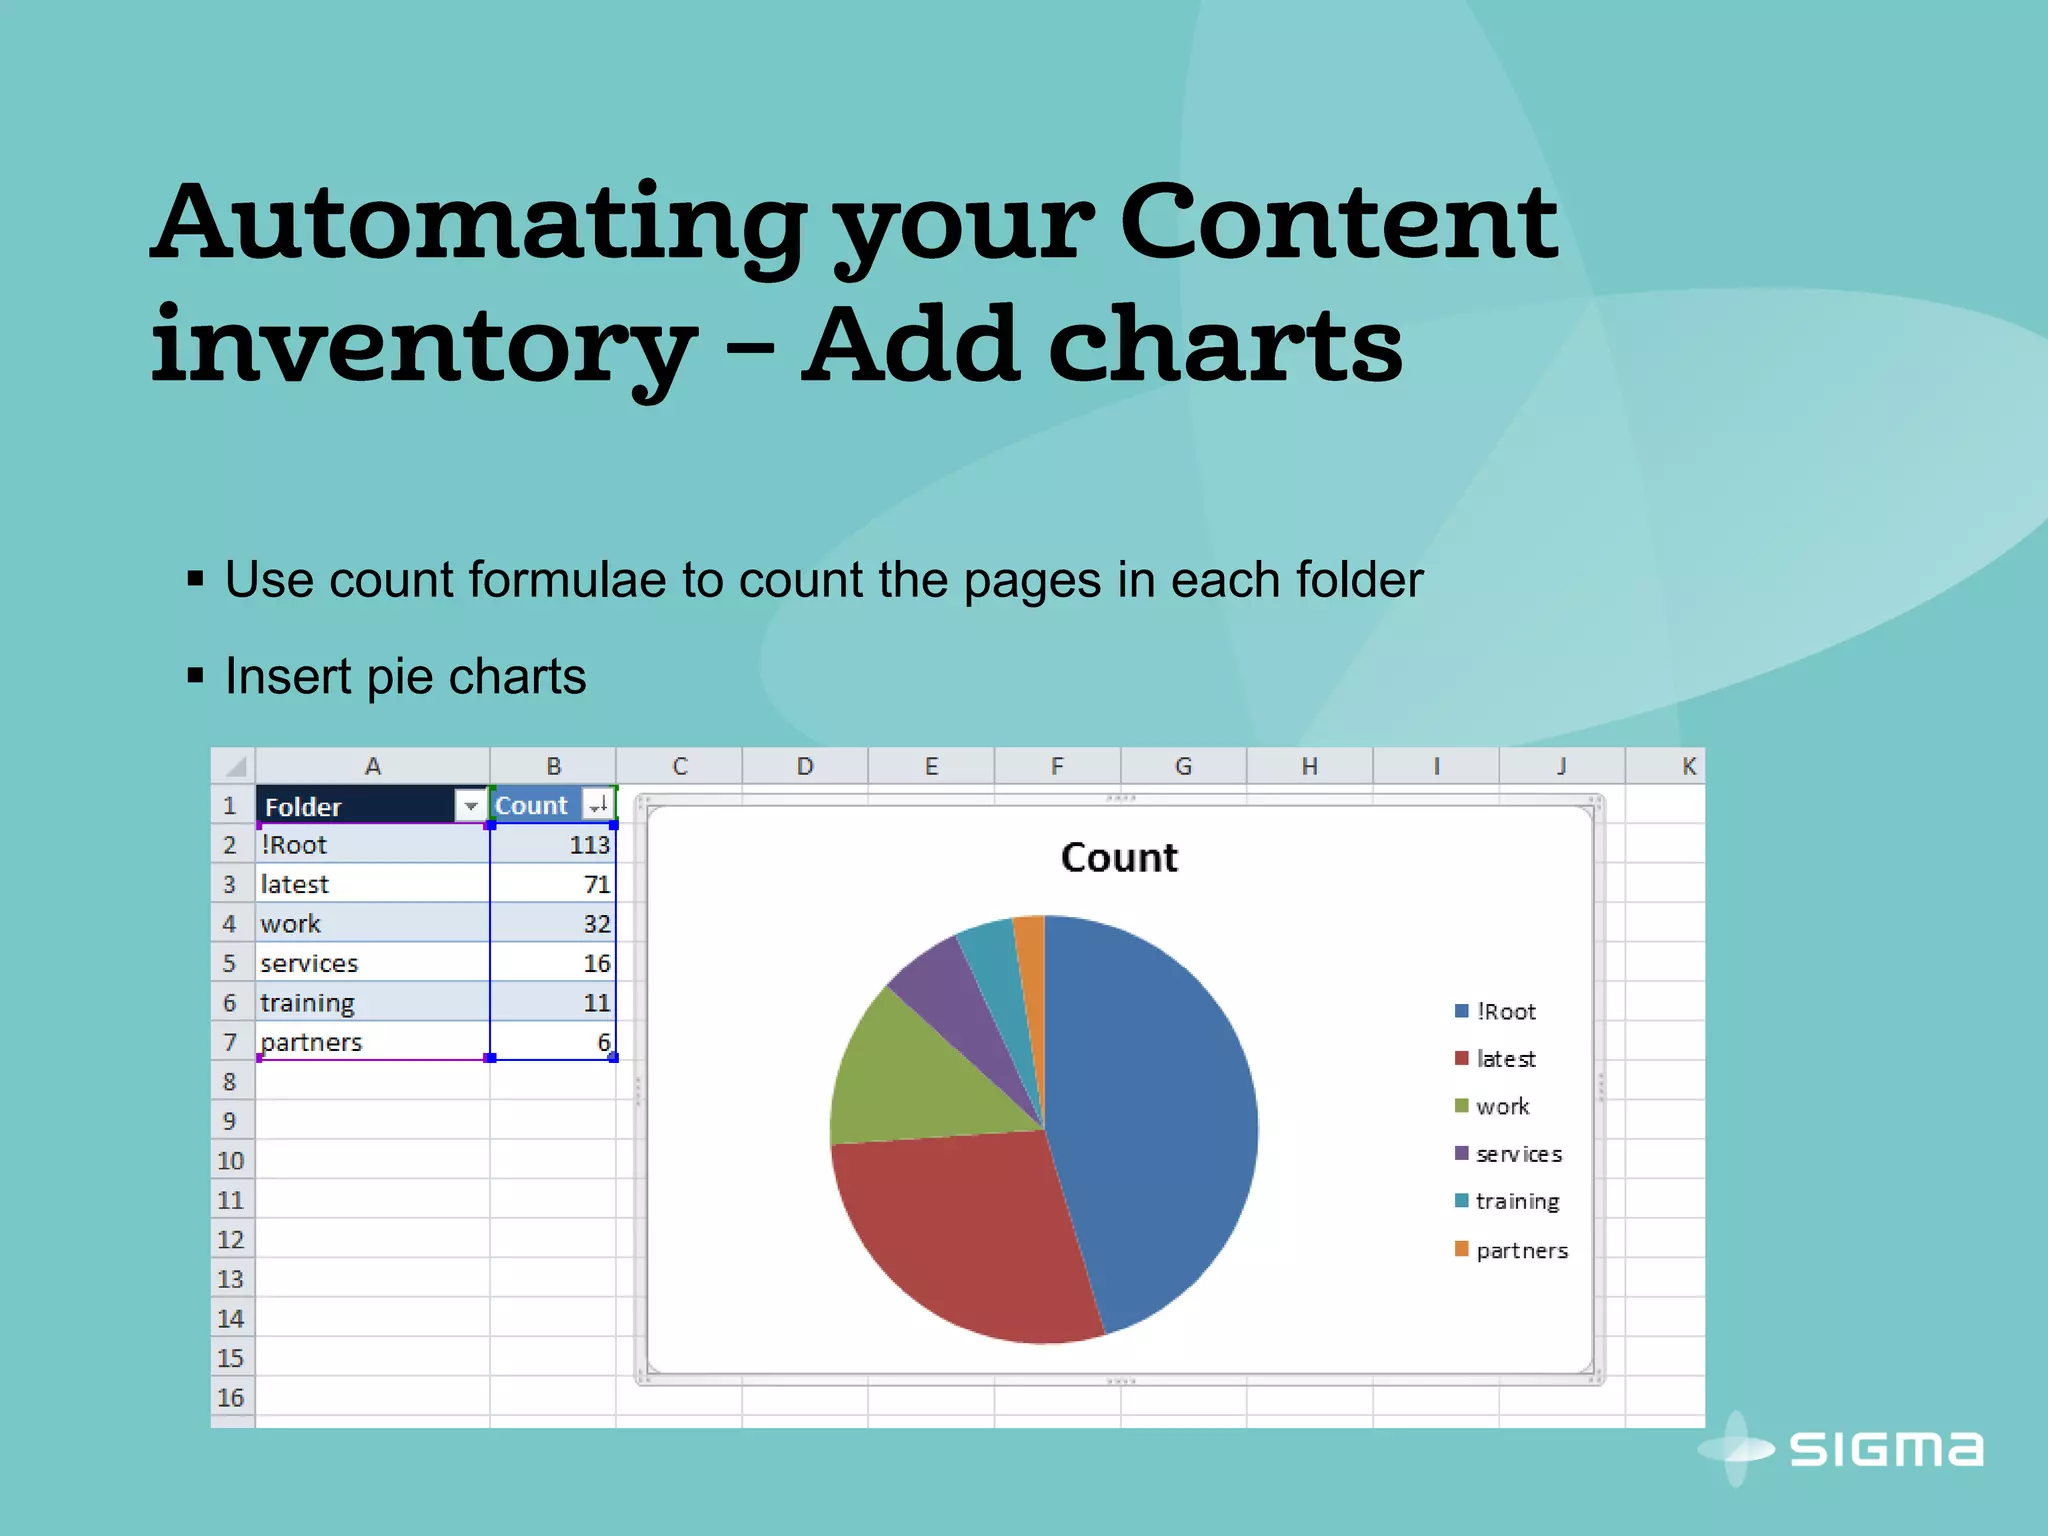Screen dimensions: 2048x1536
Task: Select column C header
Action: click(x=679, y=766)
